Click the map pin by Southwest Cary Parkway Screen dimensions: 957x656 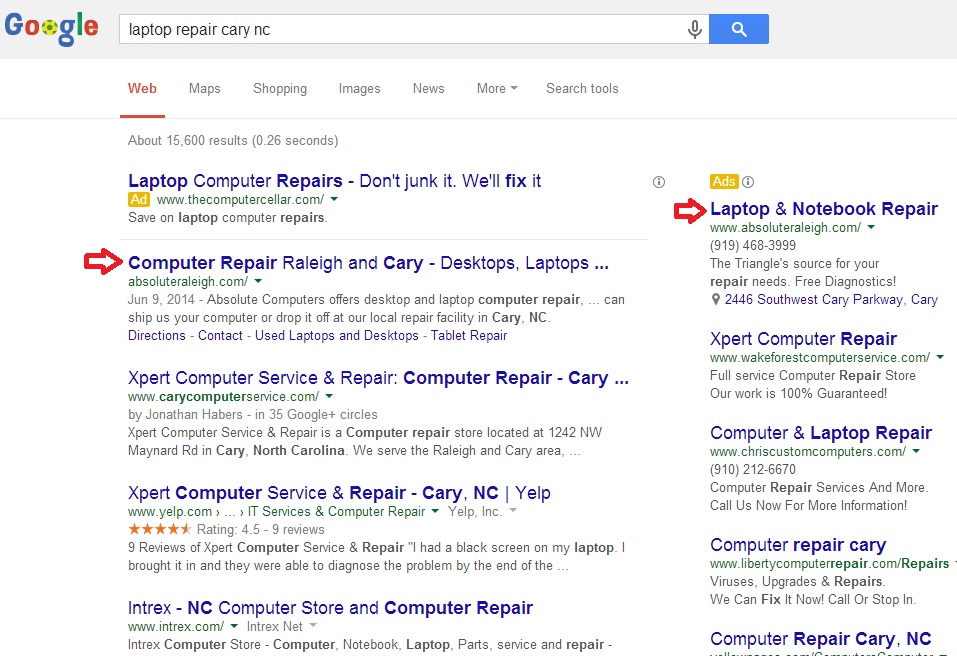[716, 300]
